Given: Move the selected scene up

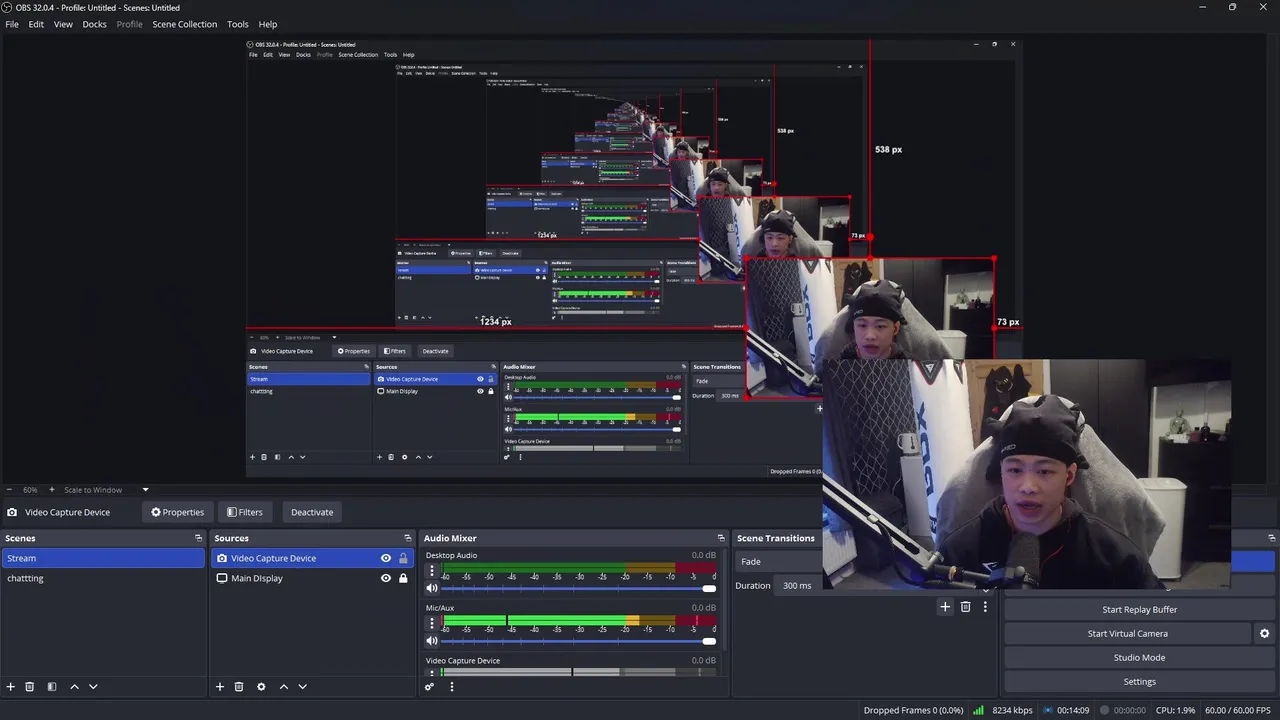Looking at the screenshot, I should point(74,687).
